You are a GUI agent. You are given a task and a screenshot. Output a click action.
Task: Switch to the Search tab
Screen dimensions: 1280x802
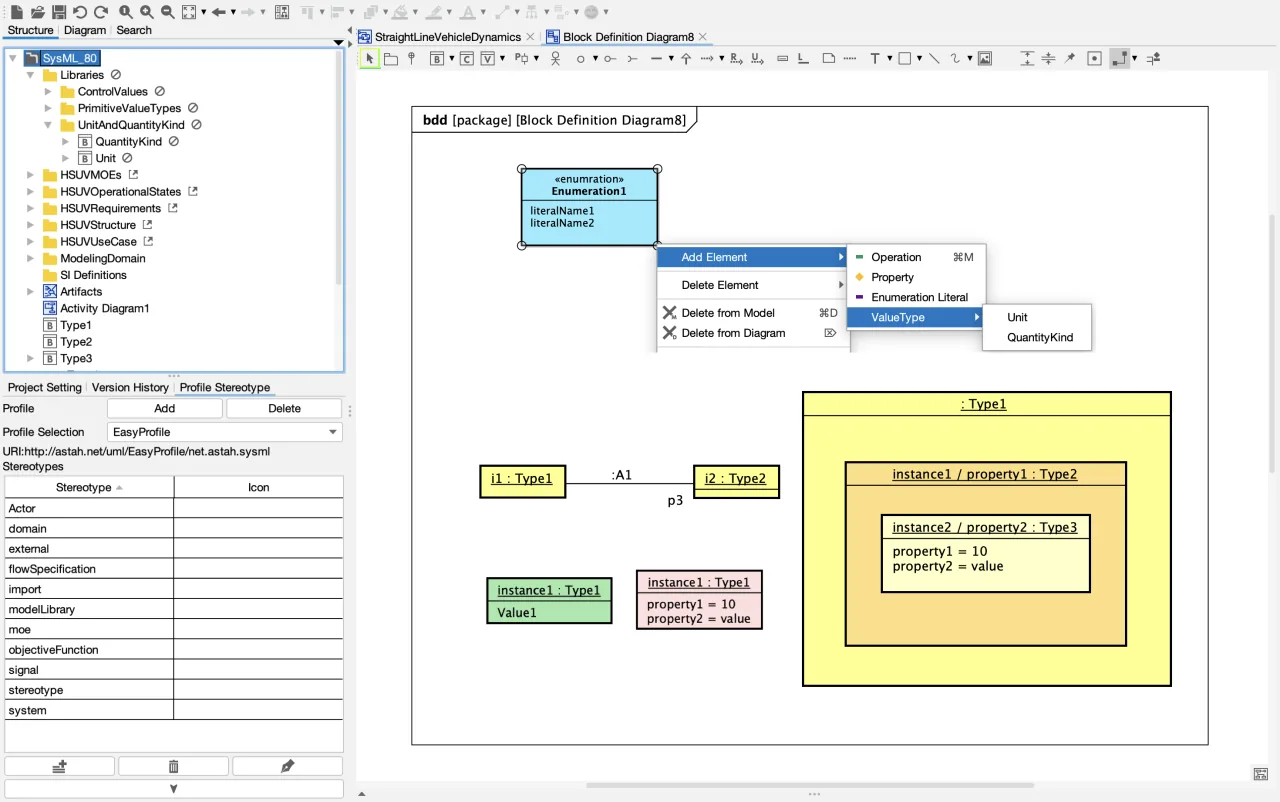click(x=134, y=30)
